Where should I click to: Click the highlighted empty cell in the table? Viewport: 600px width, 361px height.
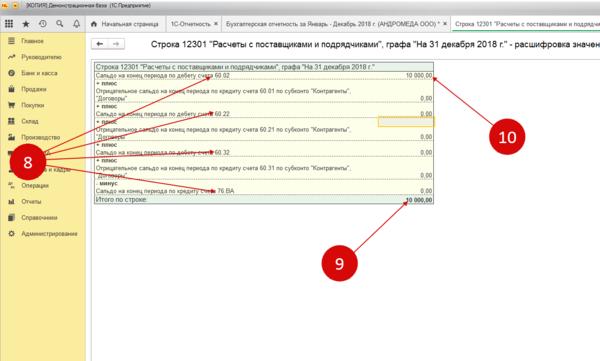406,122
